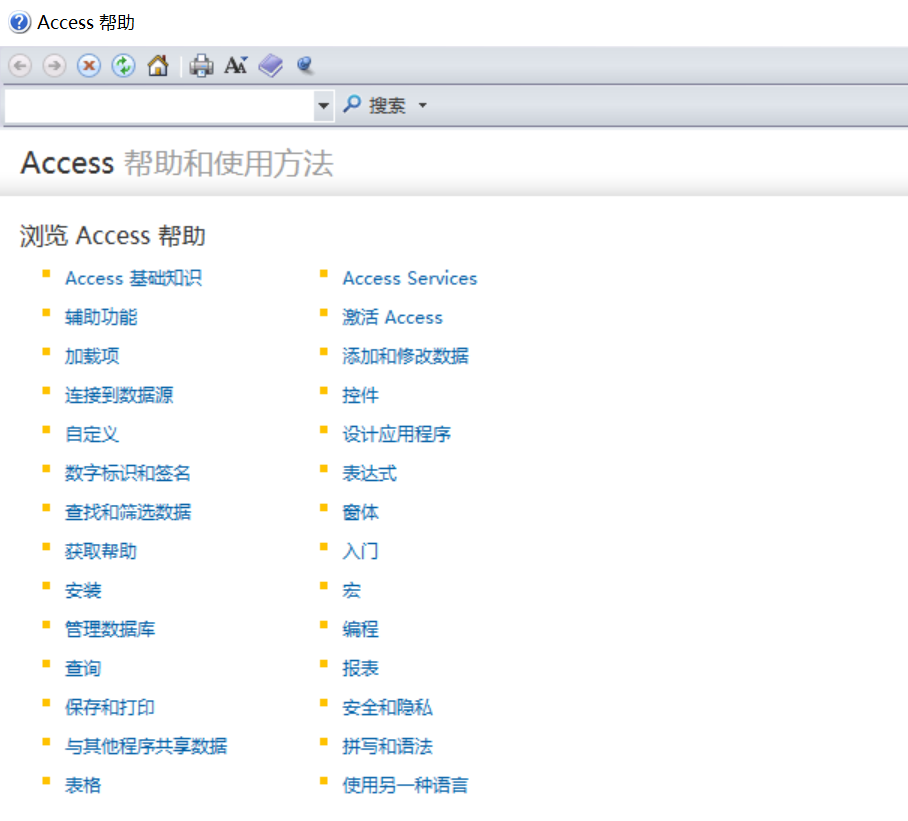Click the Back navigation arrow
Viewport: 908px width, 821px height.
(x=20, y=65)
